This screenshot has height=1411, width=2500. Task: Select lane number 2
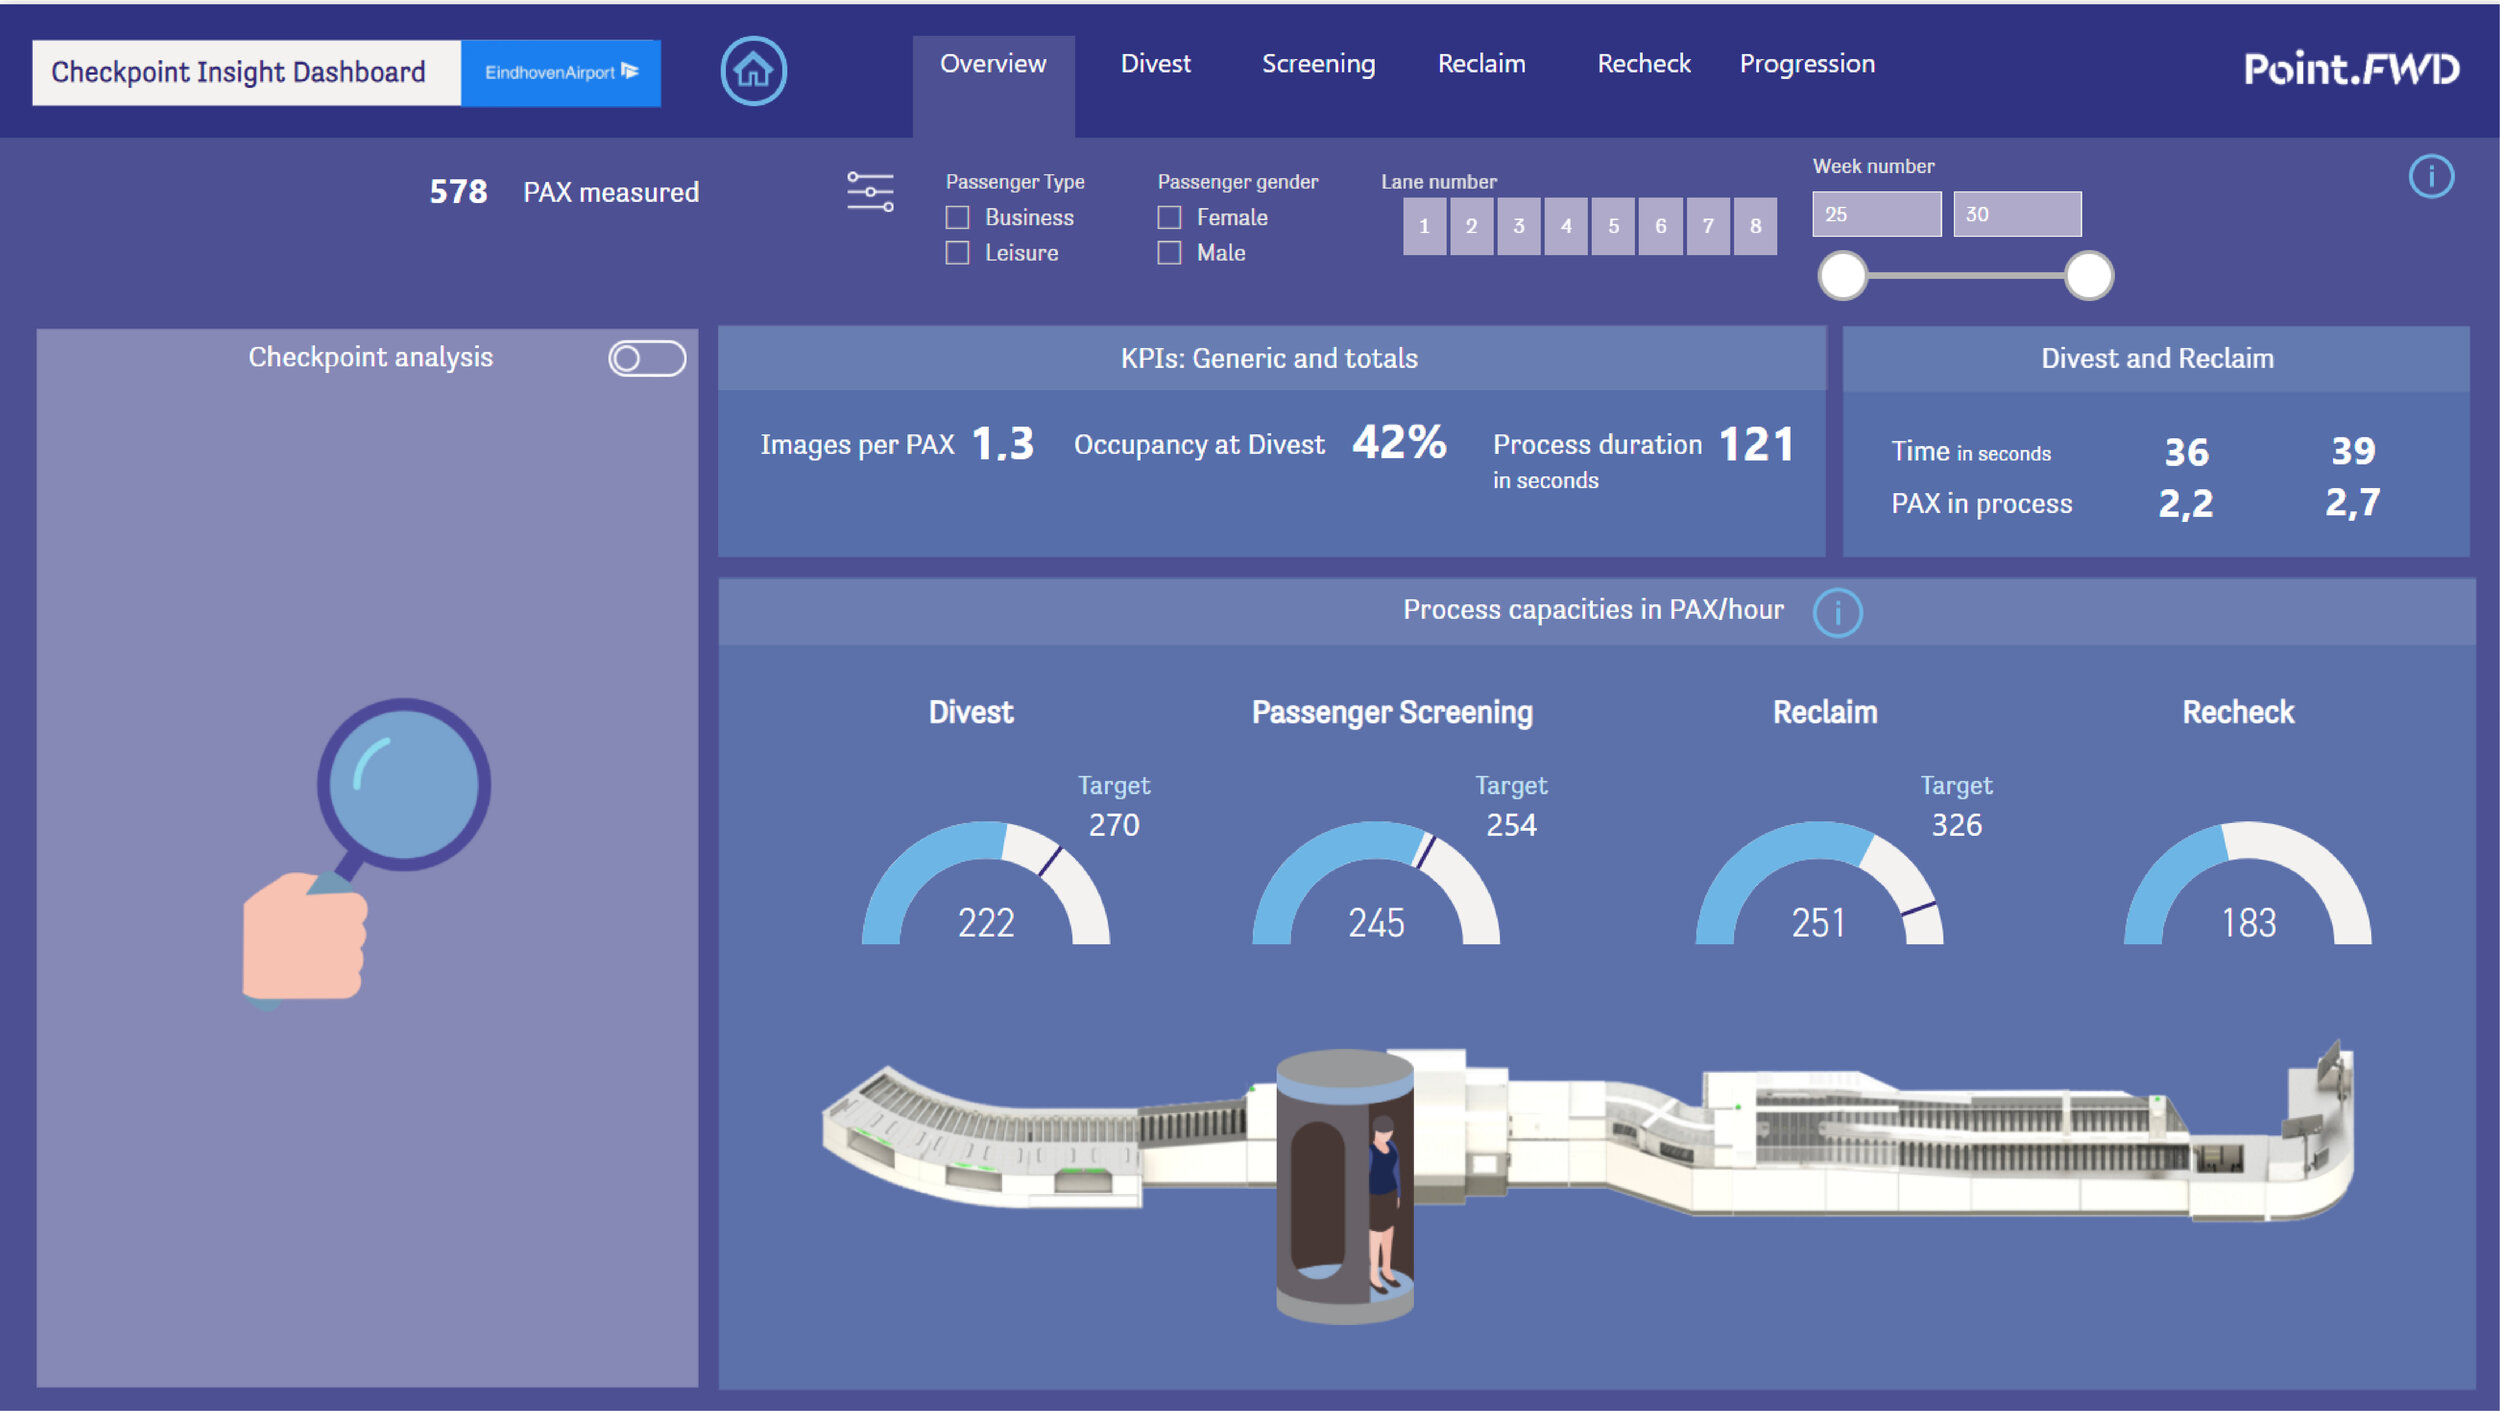tap(1471, 226)
